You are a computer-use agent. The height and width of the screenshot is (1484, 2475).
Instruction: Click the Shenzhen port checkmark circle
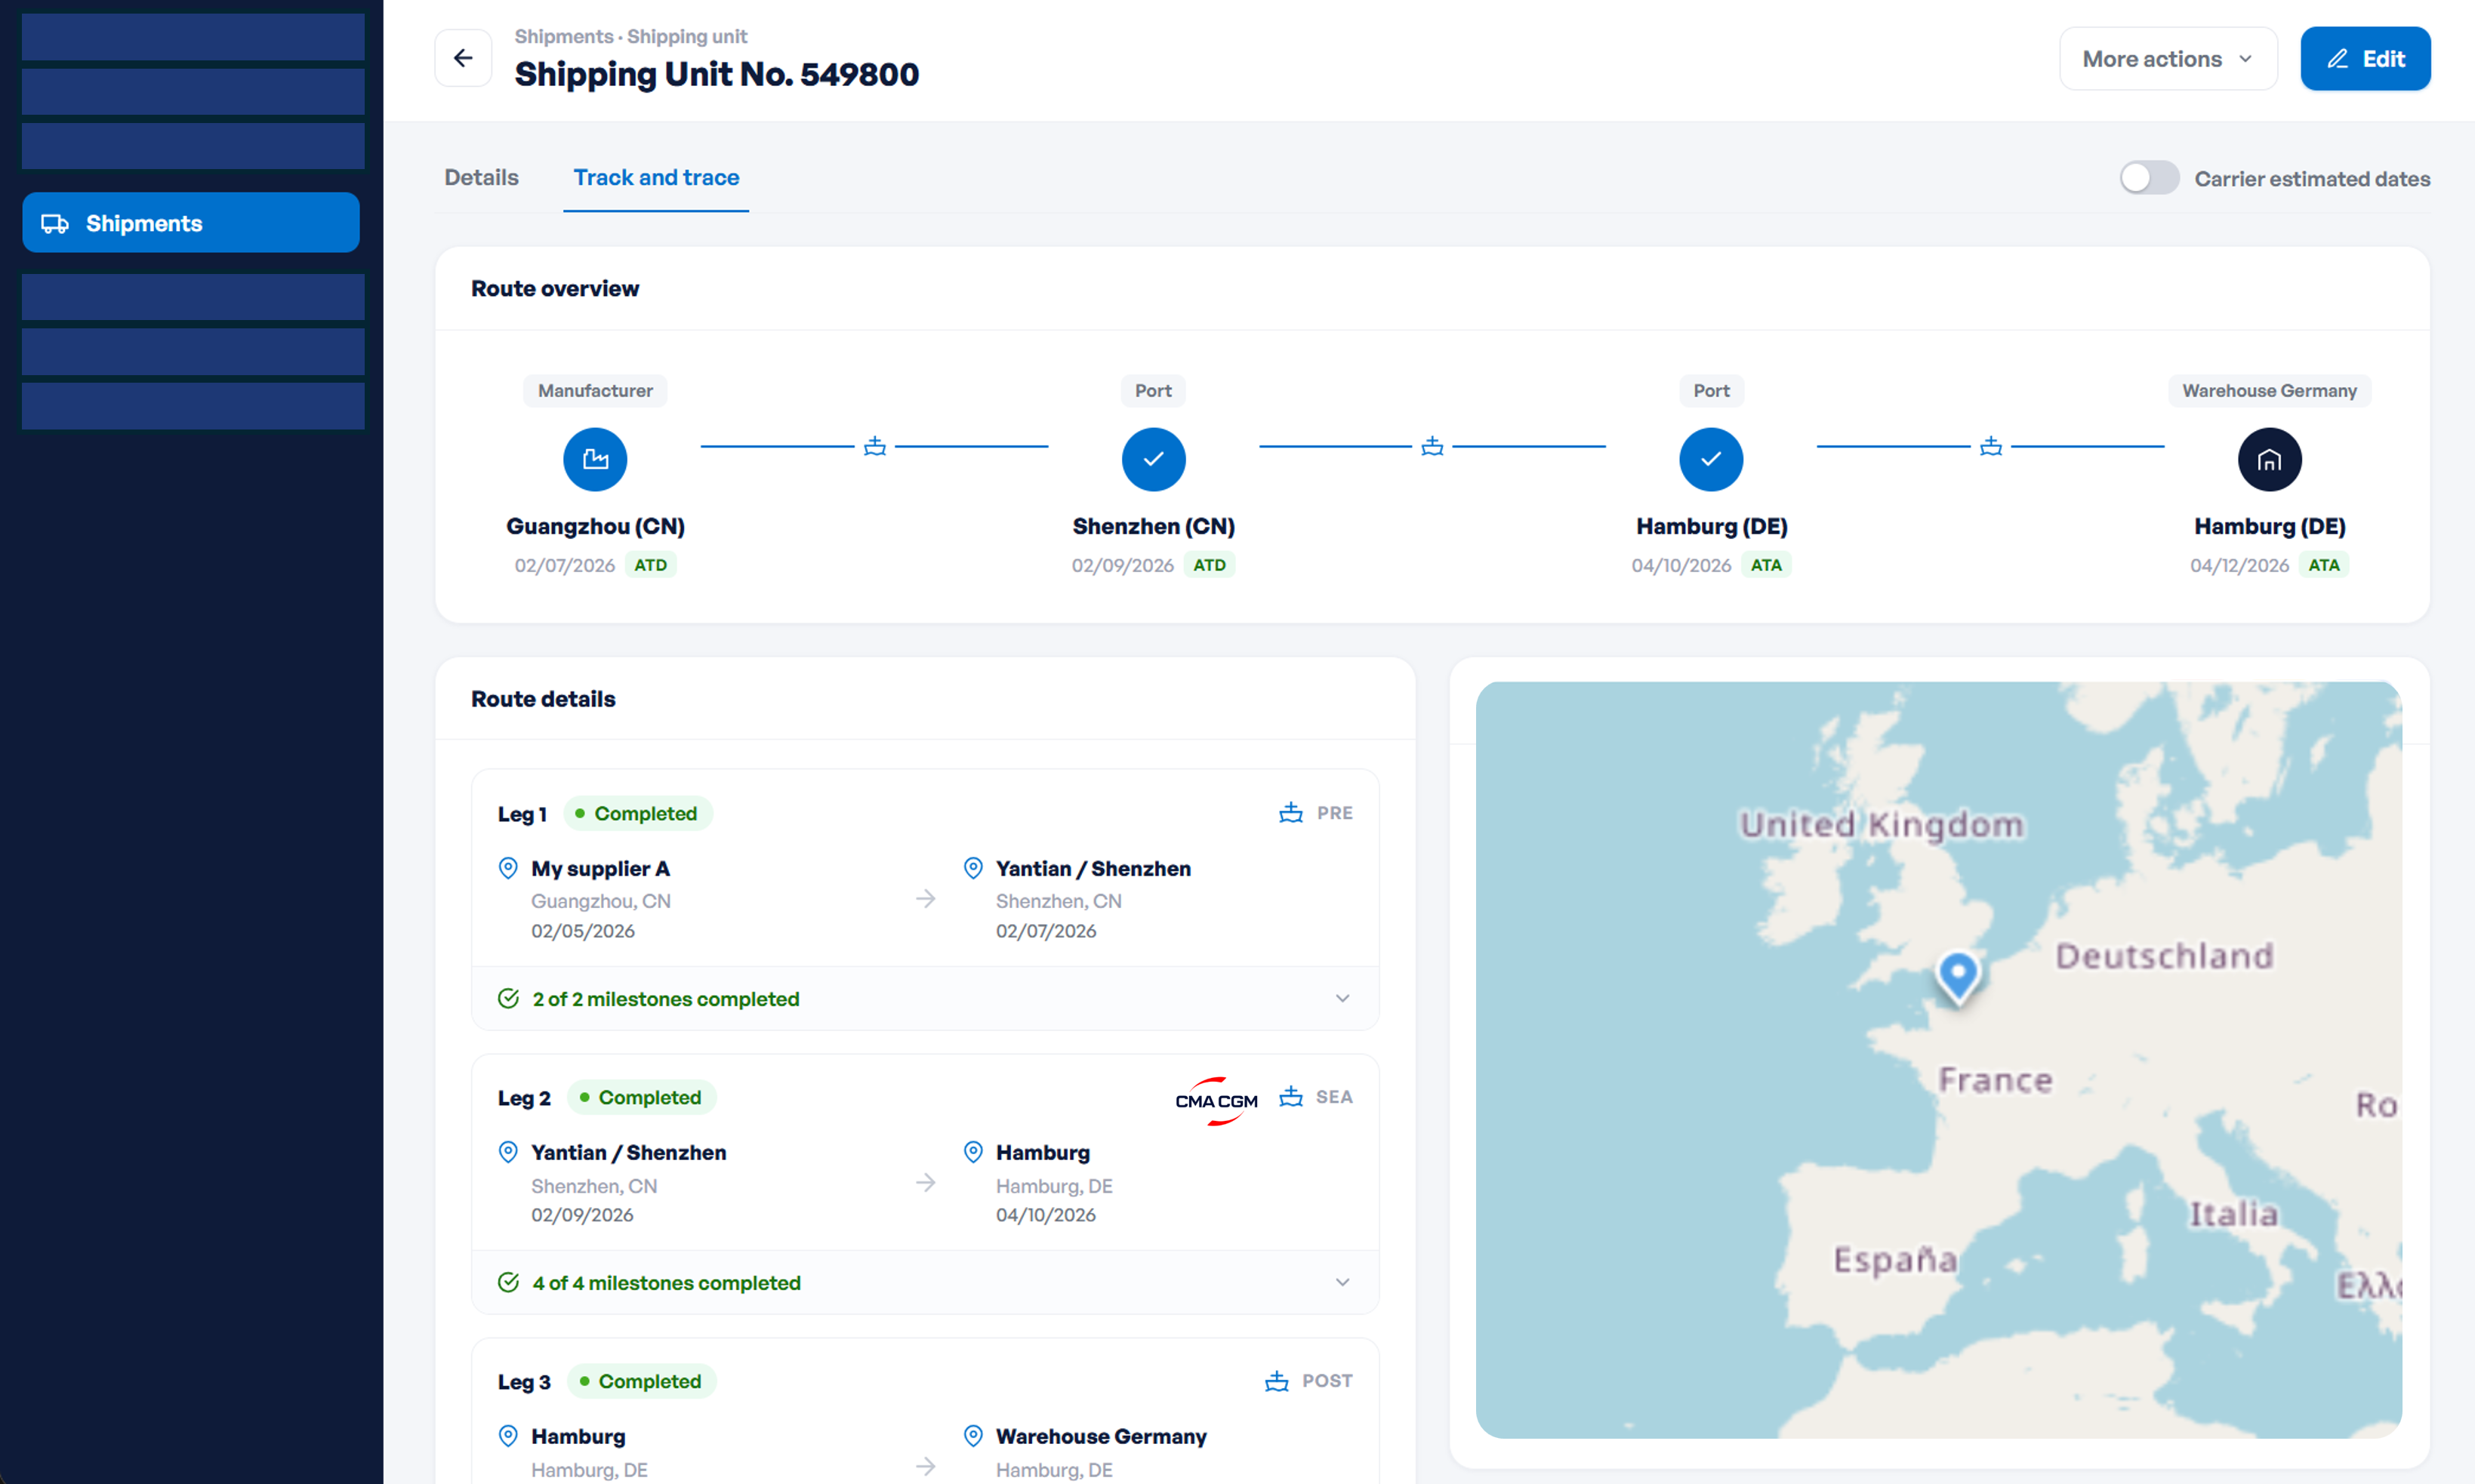point(1153,459)
